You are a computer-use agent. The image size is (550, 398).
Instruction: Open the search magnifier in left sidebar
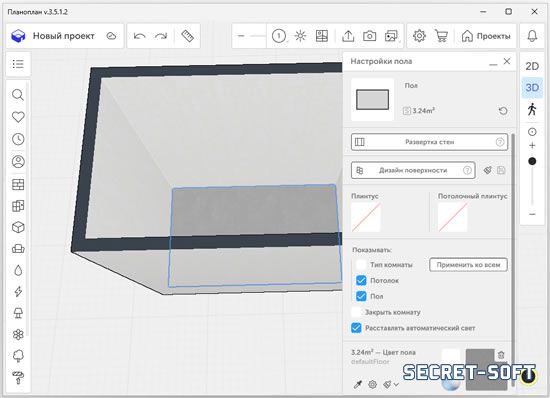[x=18, y=95]
